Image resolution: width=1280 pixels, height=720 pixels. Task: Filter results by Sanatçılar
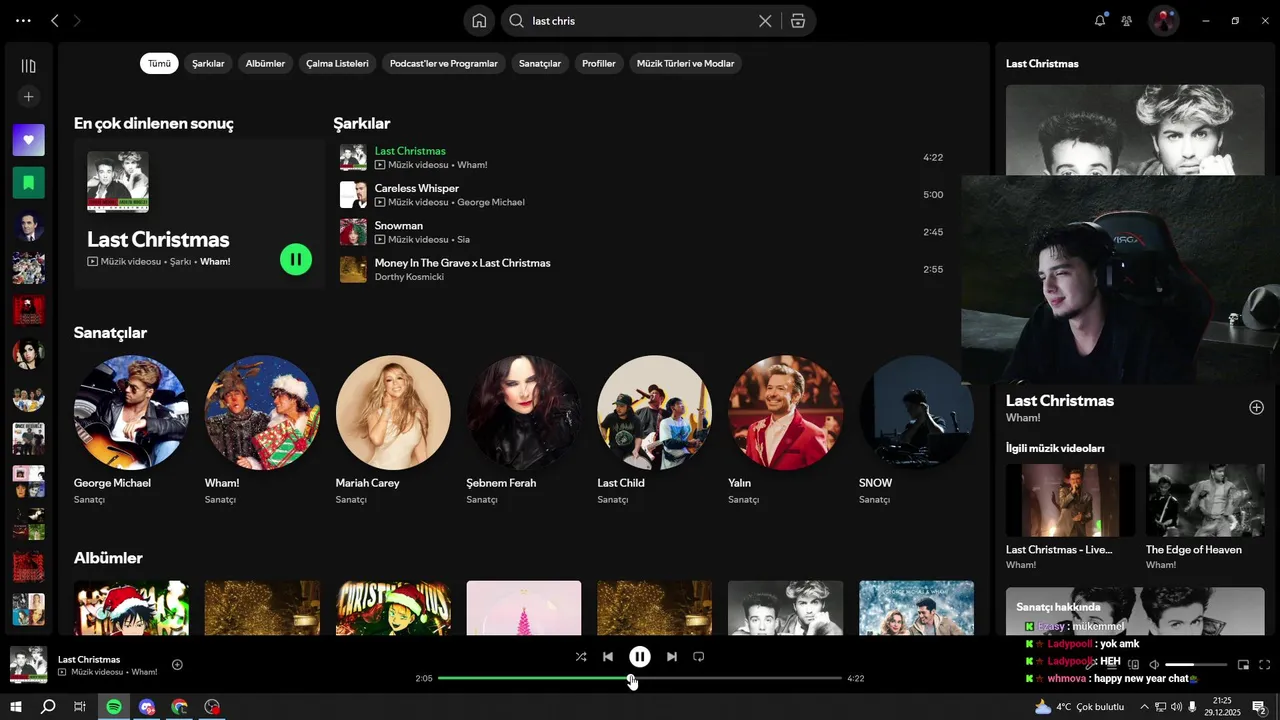coord(540,63)
